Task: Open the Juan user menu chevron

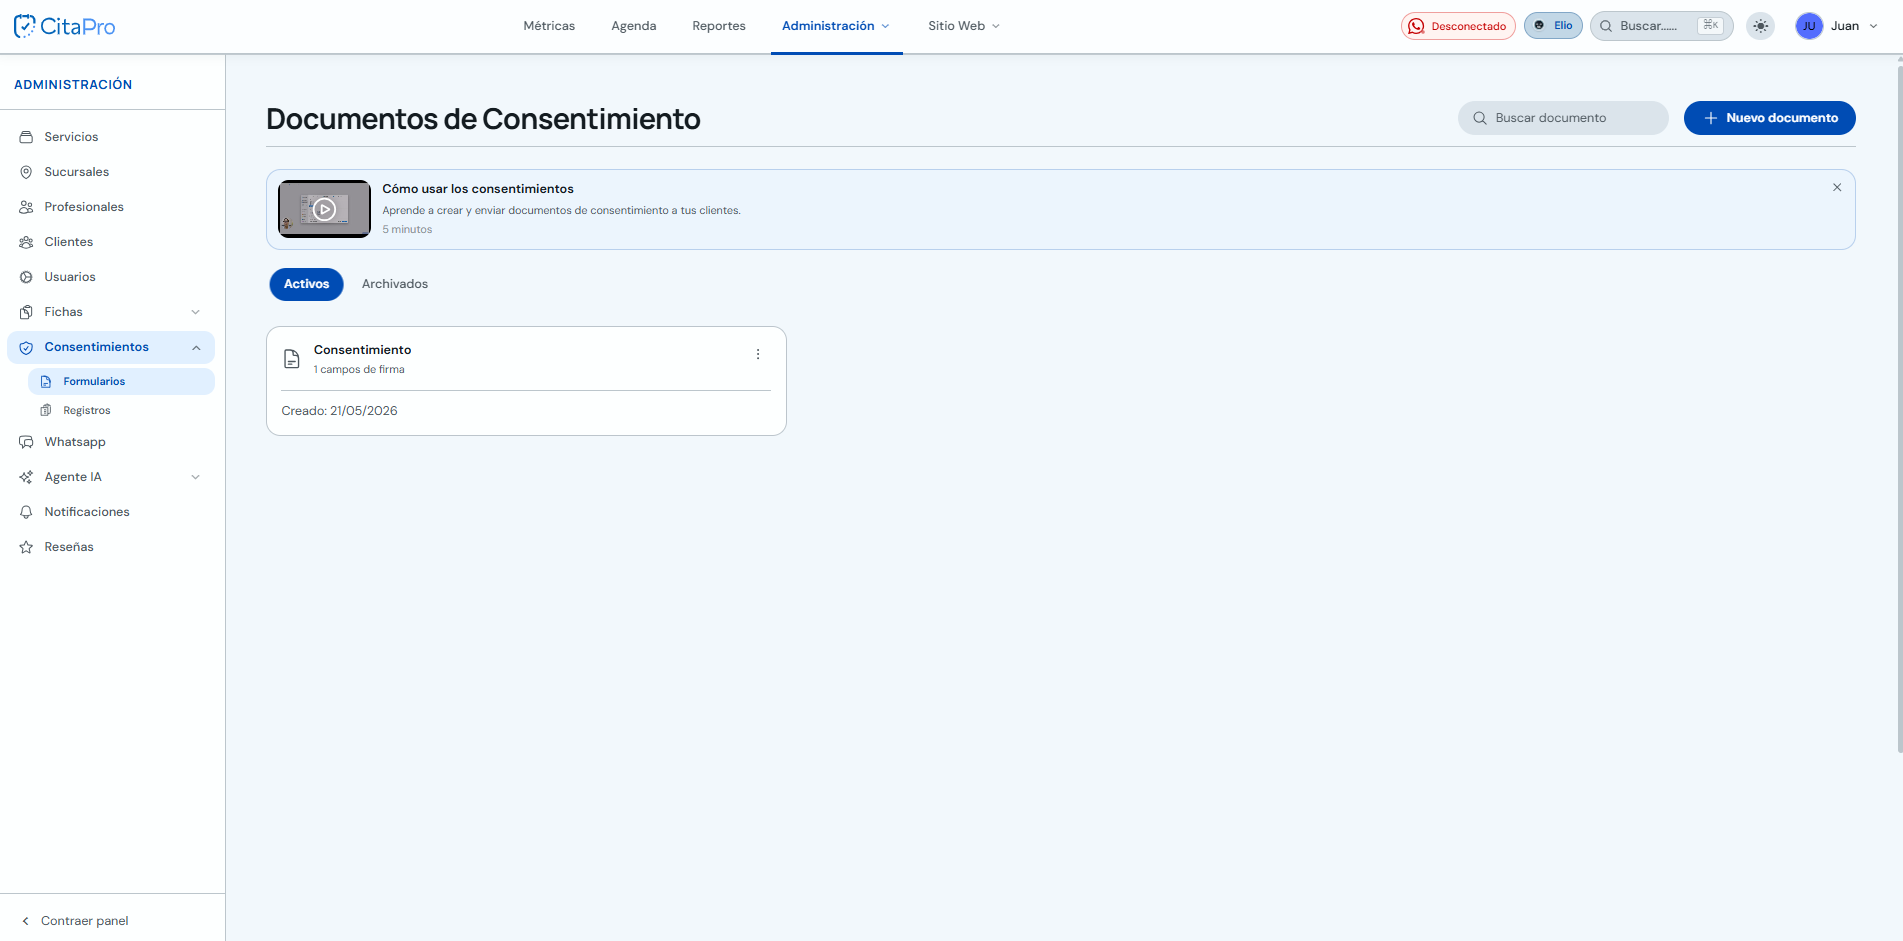Action: (x=1873, y=26)
